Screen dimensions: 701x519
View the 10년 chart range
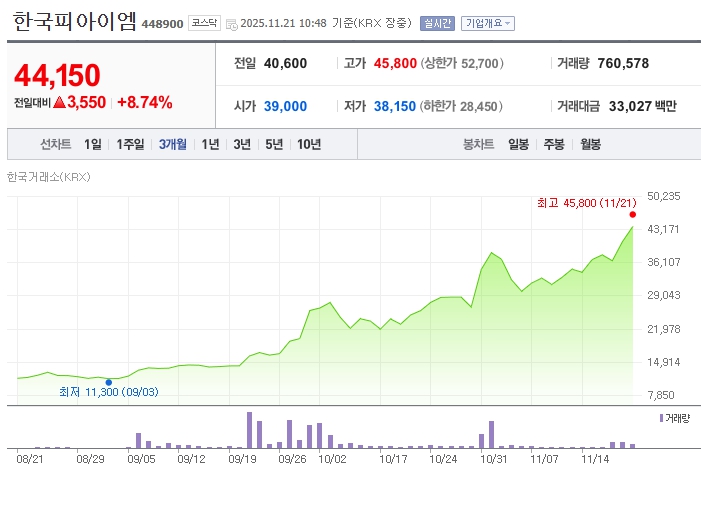[x=309, y=144]
